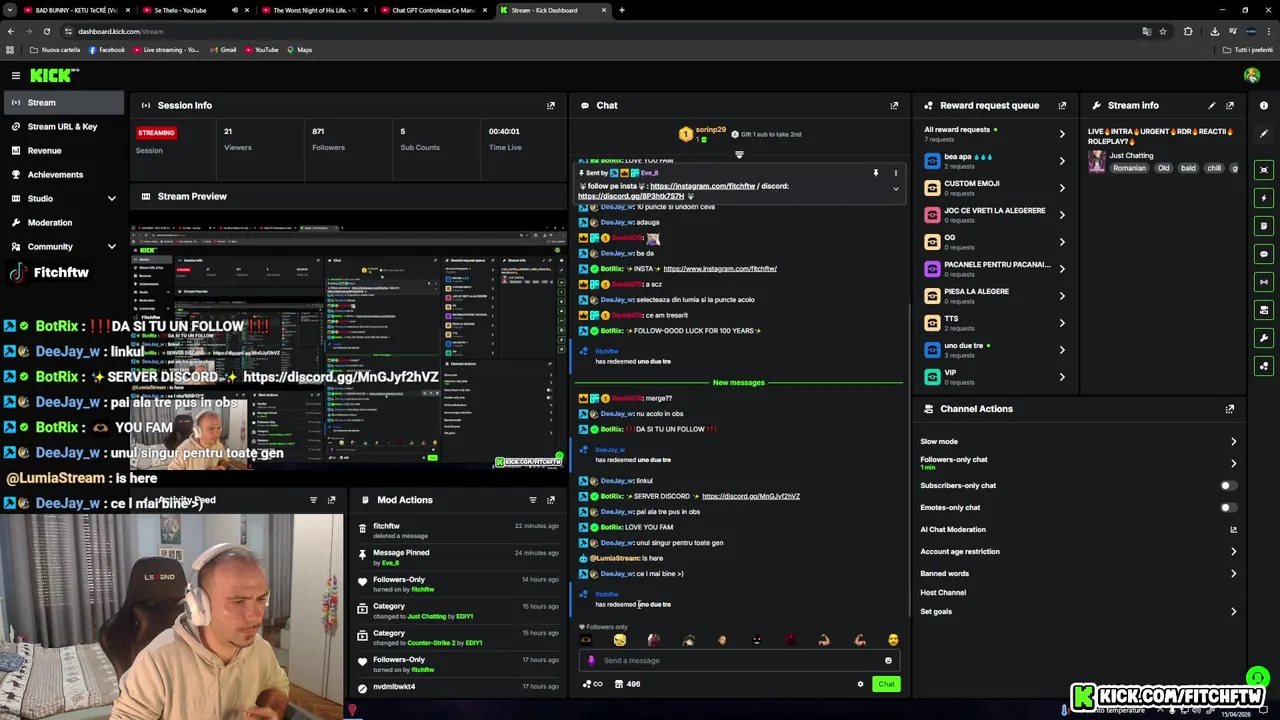Open Achievements page
The image size is (1280, 720).
62,174
